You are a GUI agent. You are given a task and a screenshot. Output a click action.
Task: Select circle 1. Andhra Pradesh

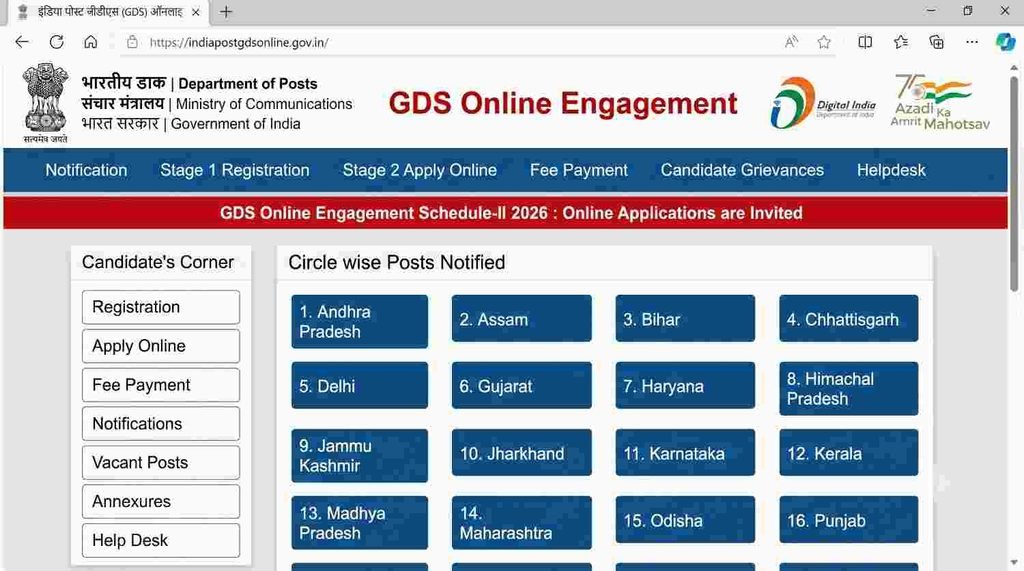360,321
